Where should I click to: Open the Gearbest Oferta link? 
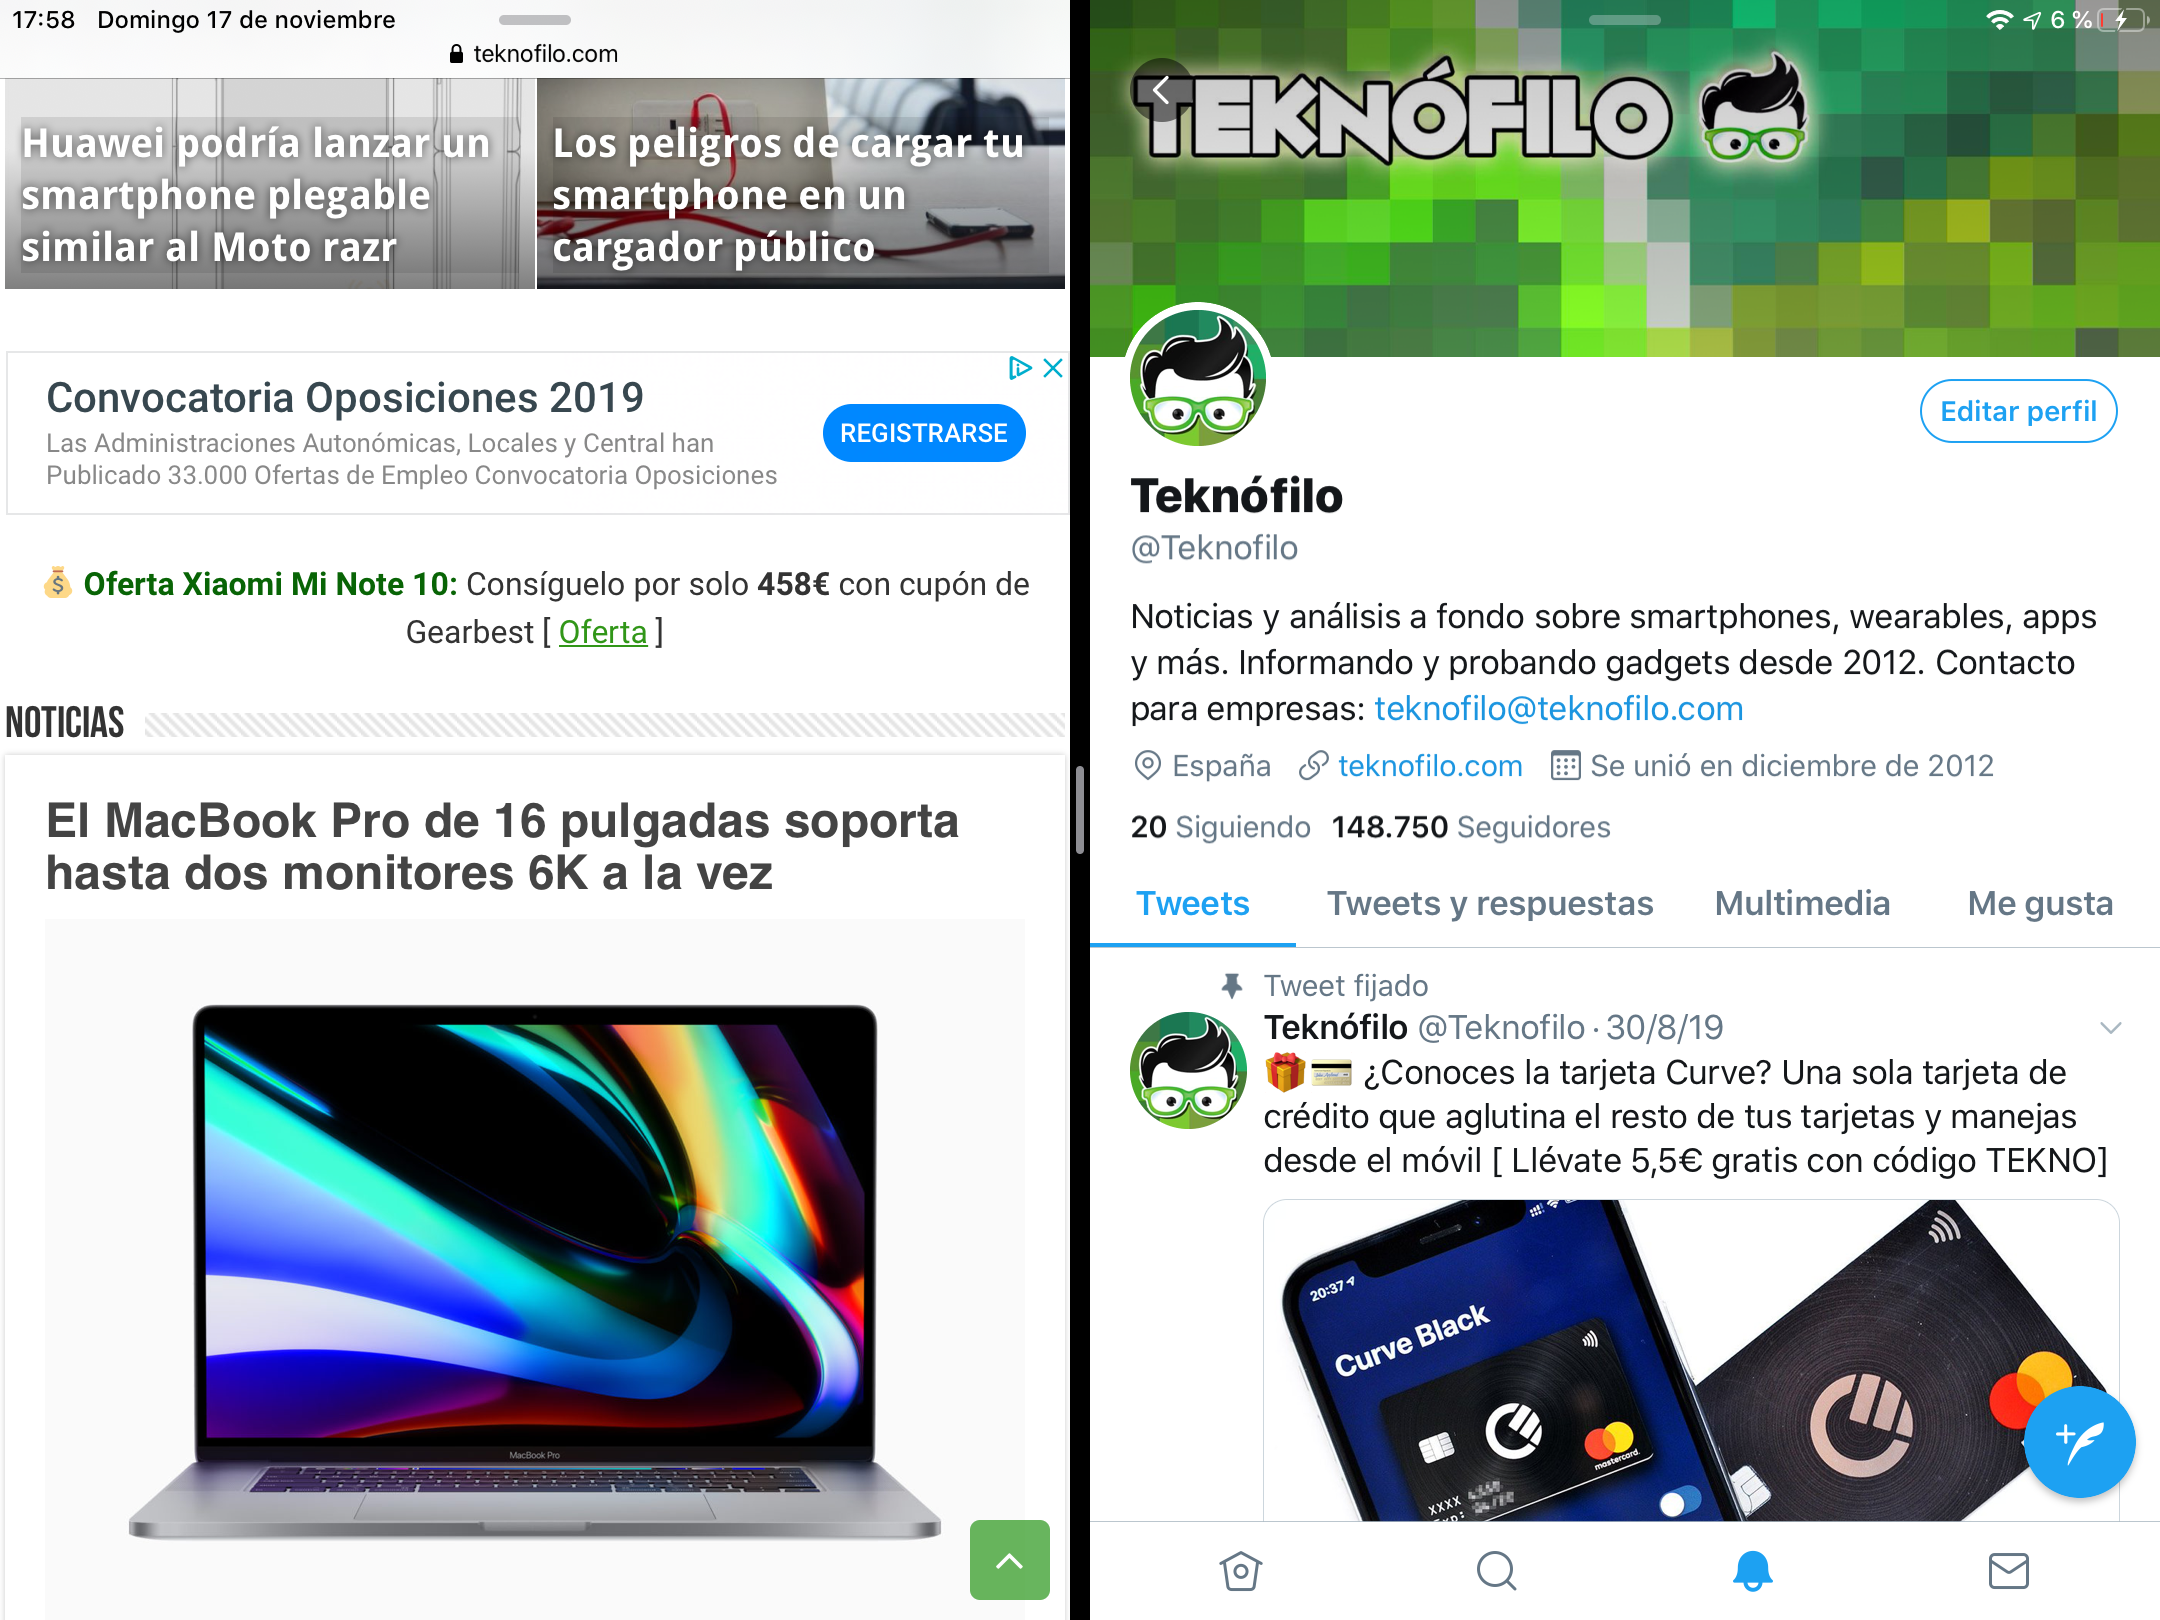click(x=603, y=632)
